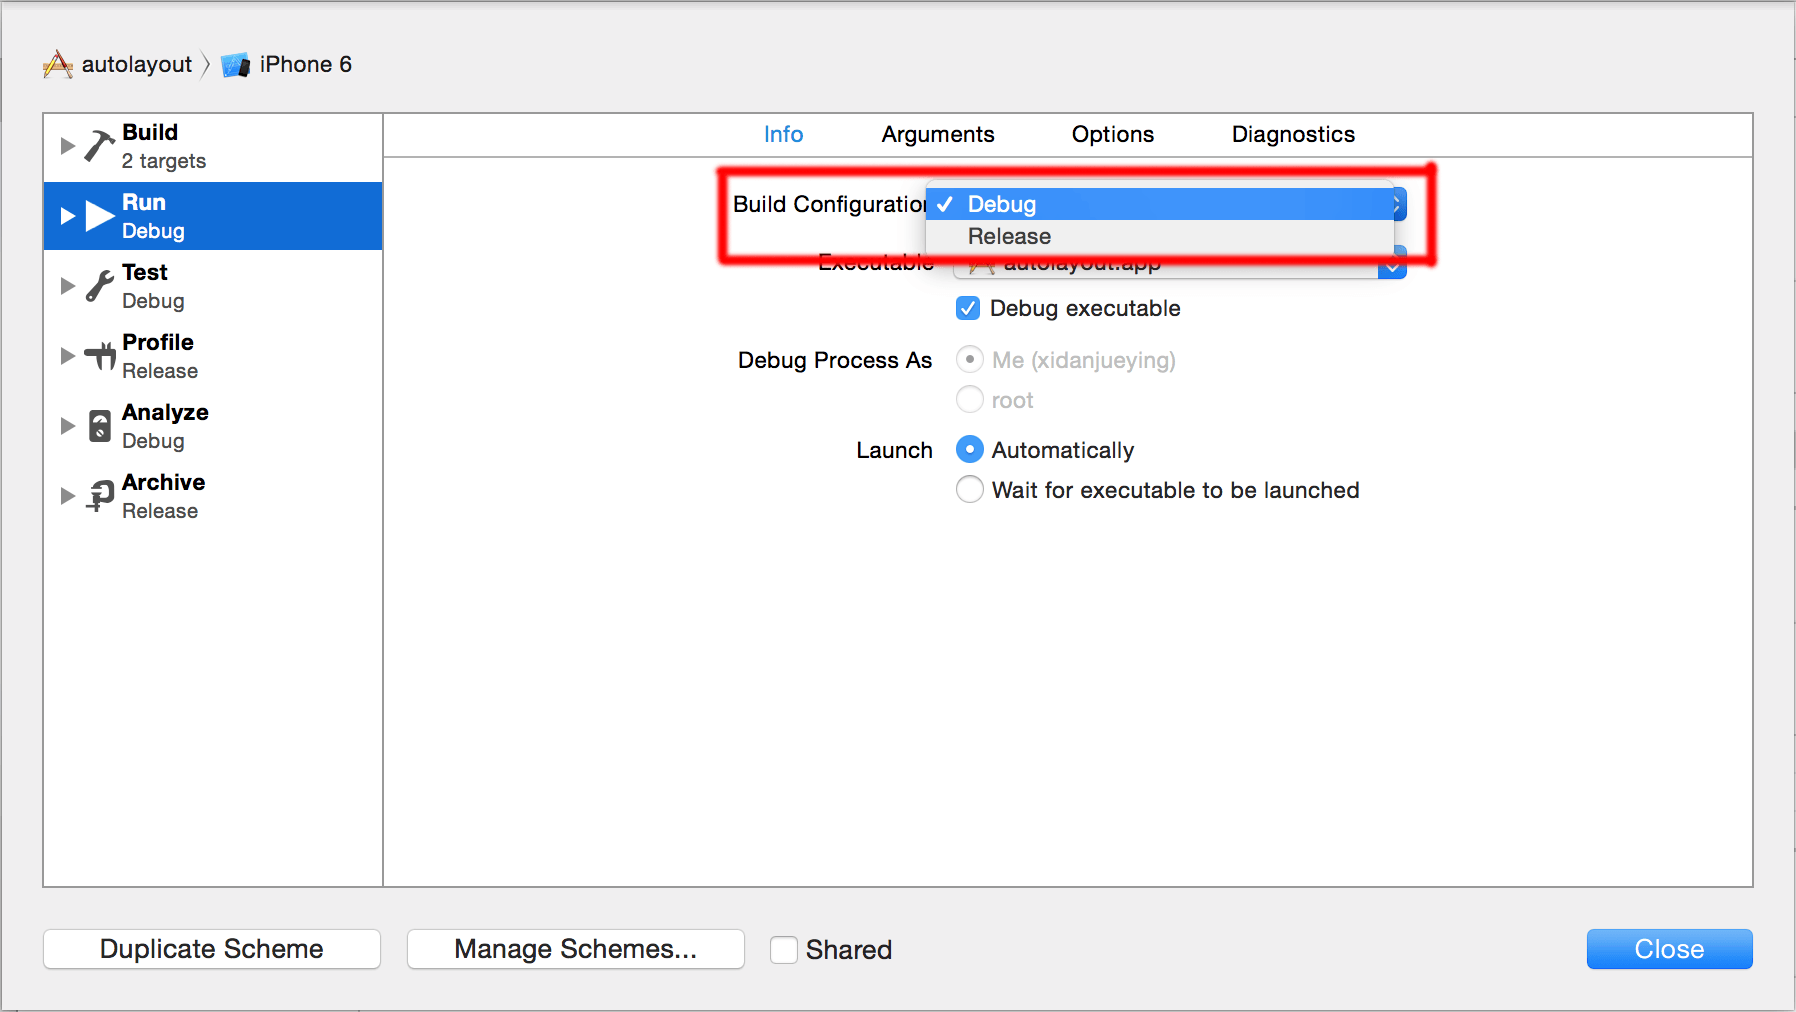Expand the Build action disclosure triangle
The image size is (1796, 1012).
[x=68, y=146]
